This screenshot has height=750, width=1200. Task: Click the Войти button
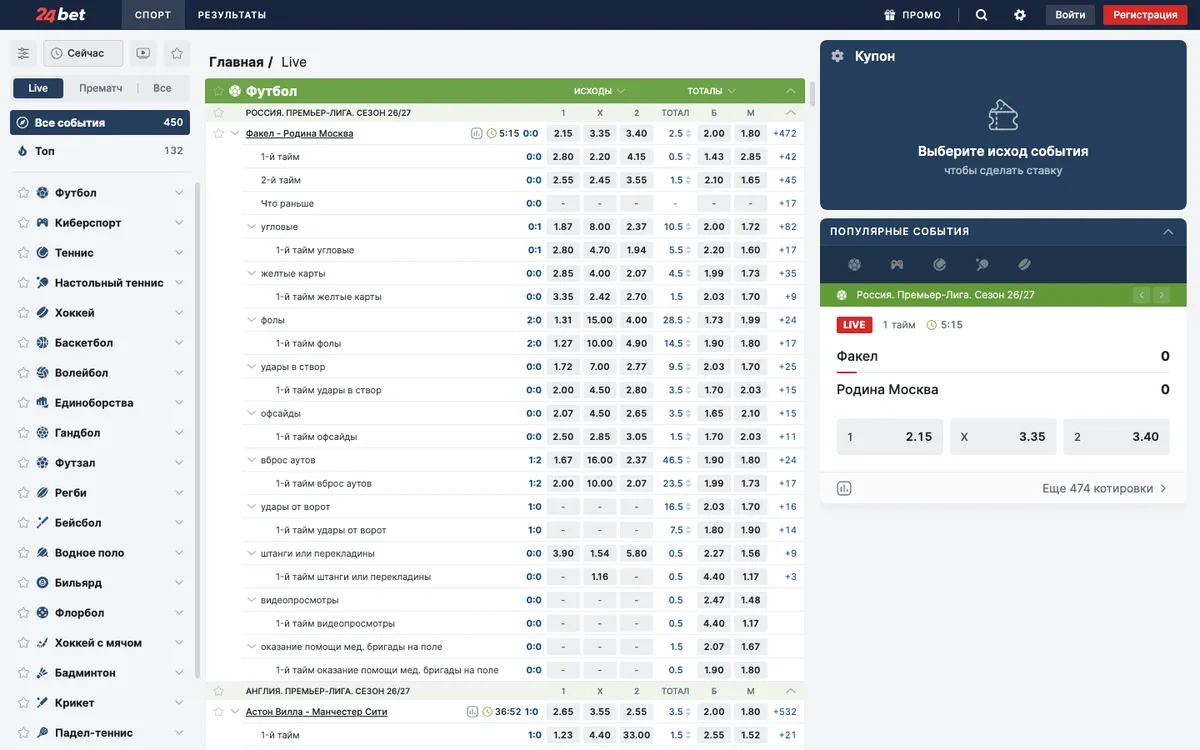click(x=1070, y=15)
